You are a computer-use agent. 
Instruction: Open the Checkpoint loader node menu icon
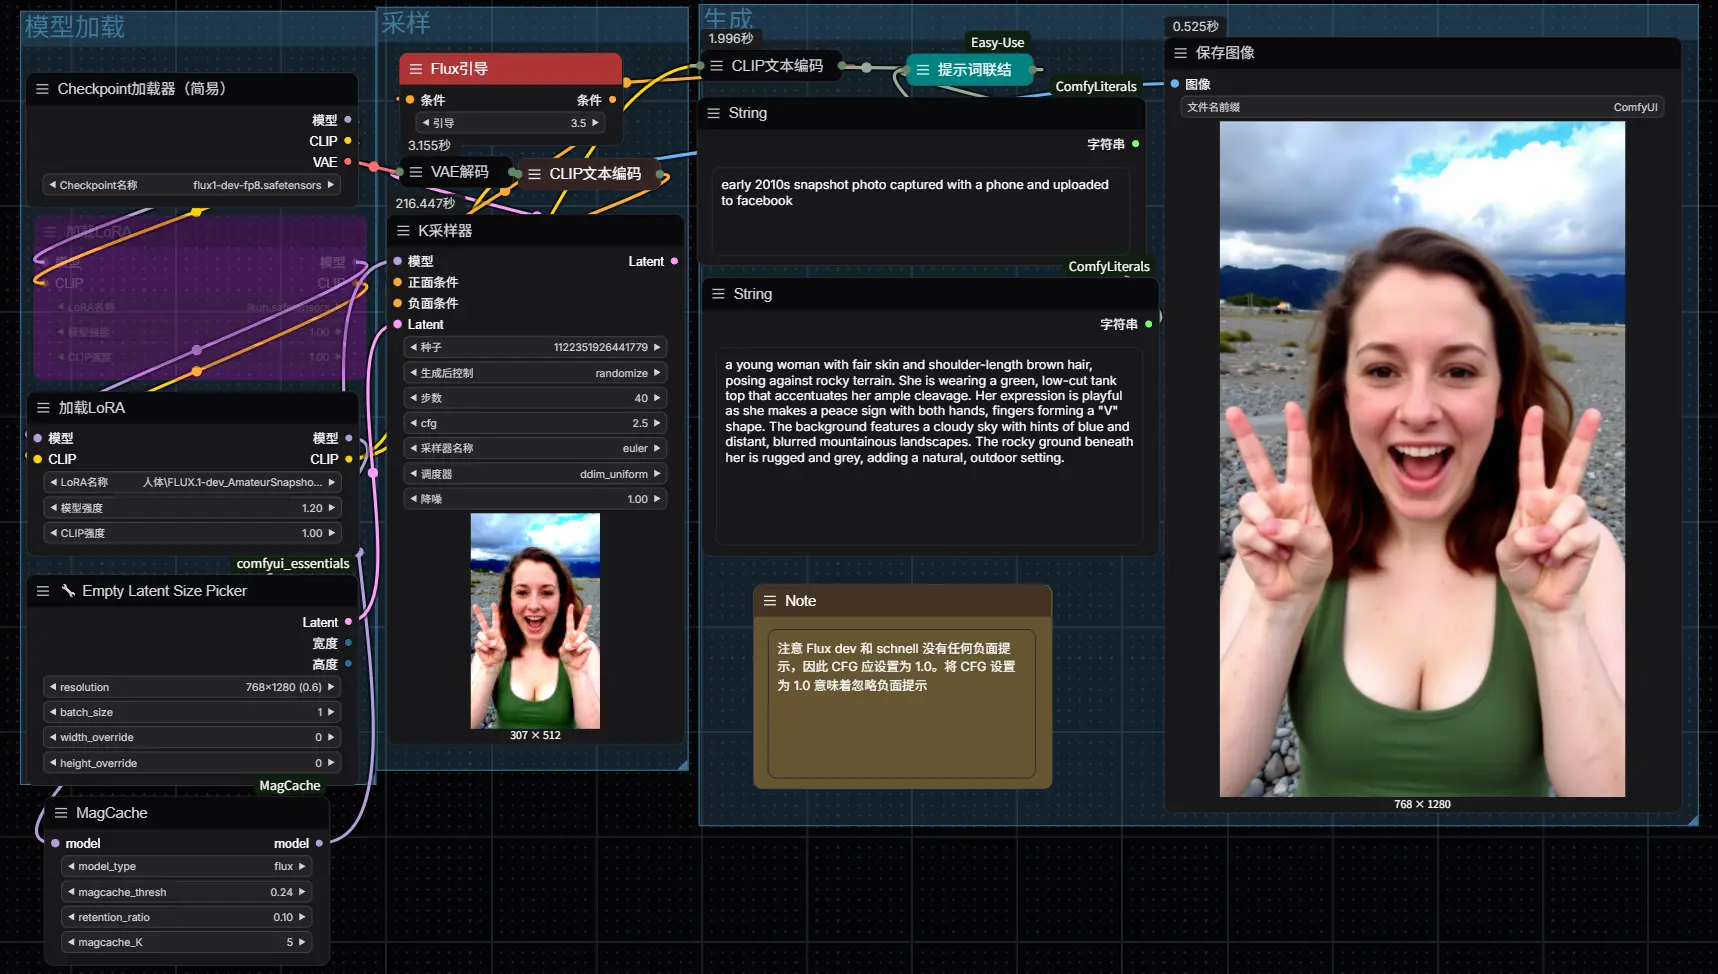click(42, 89)
